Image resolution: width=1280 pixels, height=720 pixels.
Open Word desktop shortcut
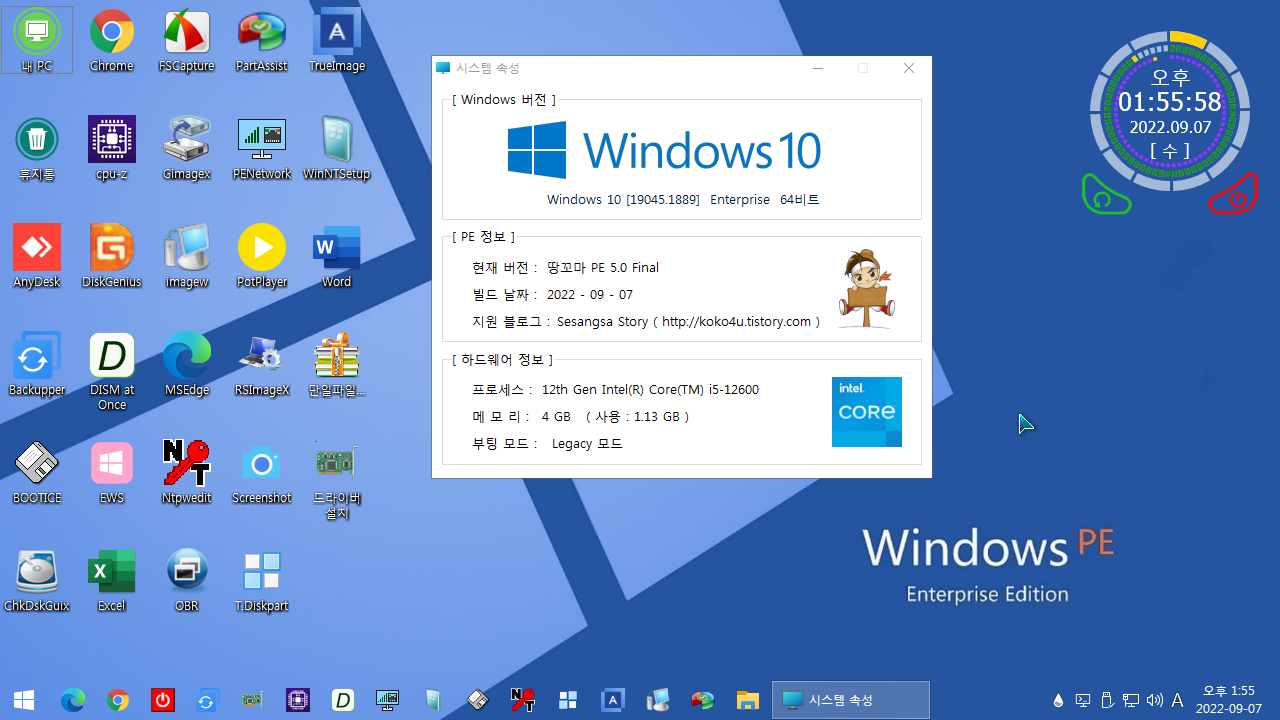point(337,257)
